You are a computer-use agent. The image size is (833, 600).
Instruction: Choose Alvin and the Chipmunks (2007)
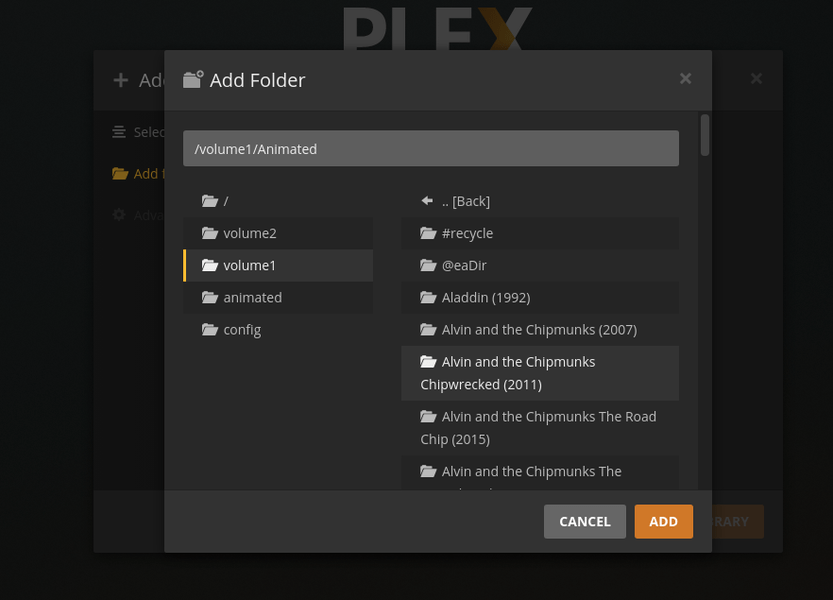click(x=539, y=329)
